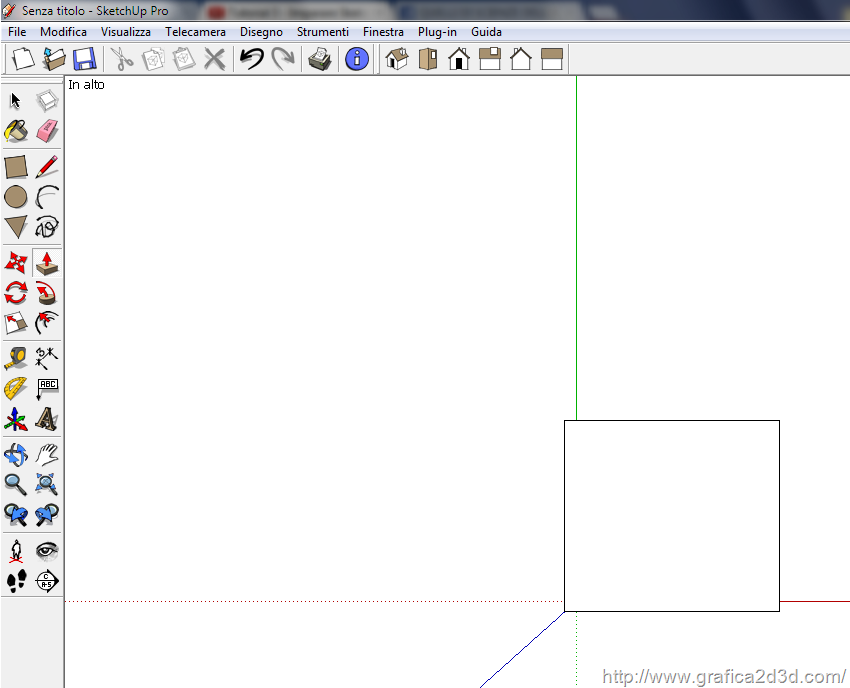This screenshot has height=688, width=850.
Task: Click the Undo arrow button
Action: click(251, 59)
